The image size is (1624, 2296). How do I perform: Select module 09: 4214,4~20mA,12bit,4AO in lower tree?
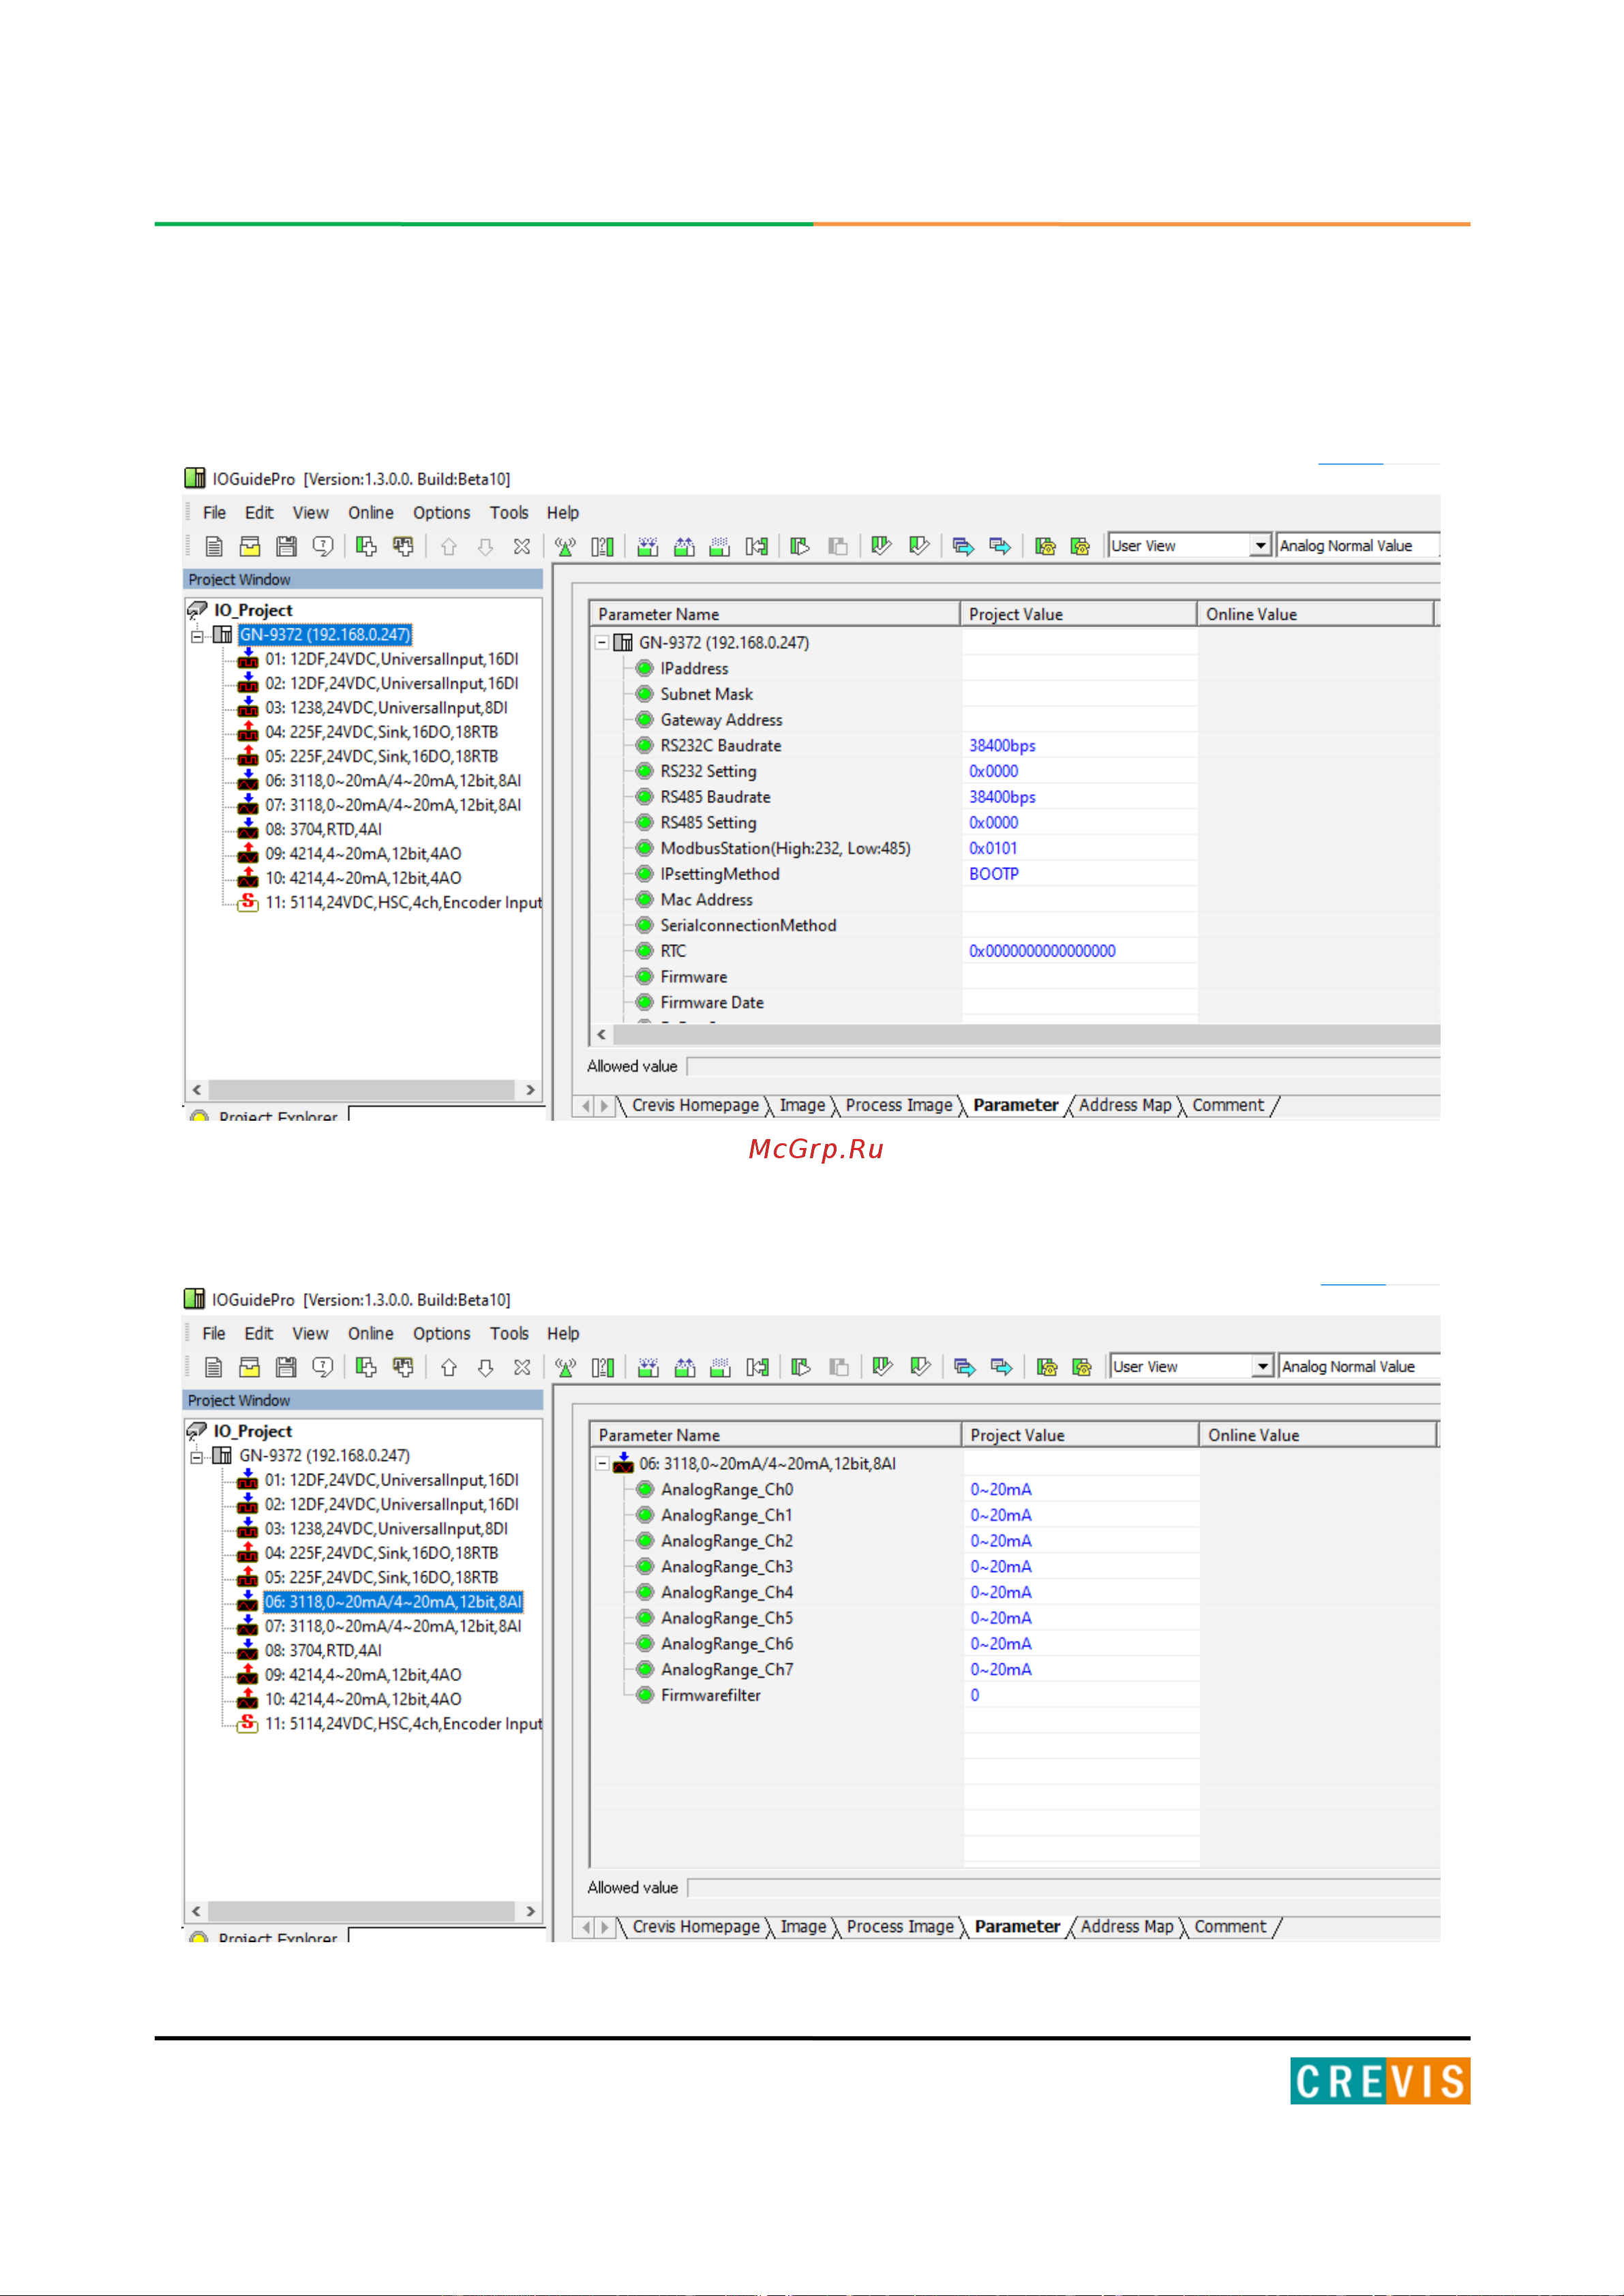point(363,1675)
